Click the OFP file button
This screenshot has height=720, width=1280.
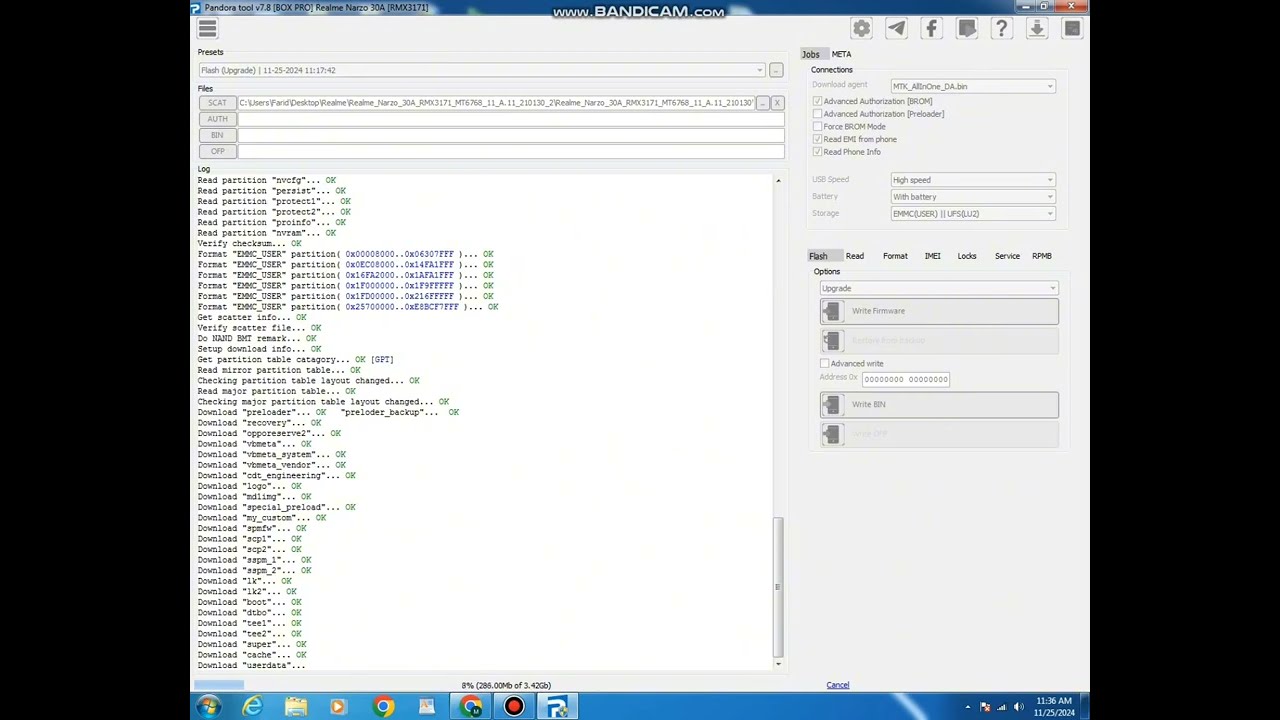point(217,151)
